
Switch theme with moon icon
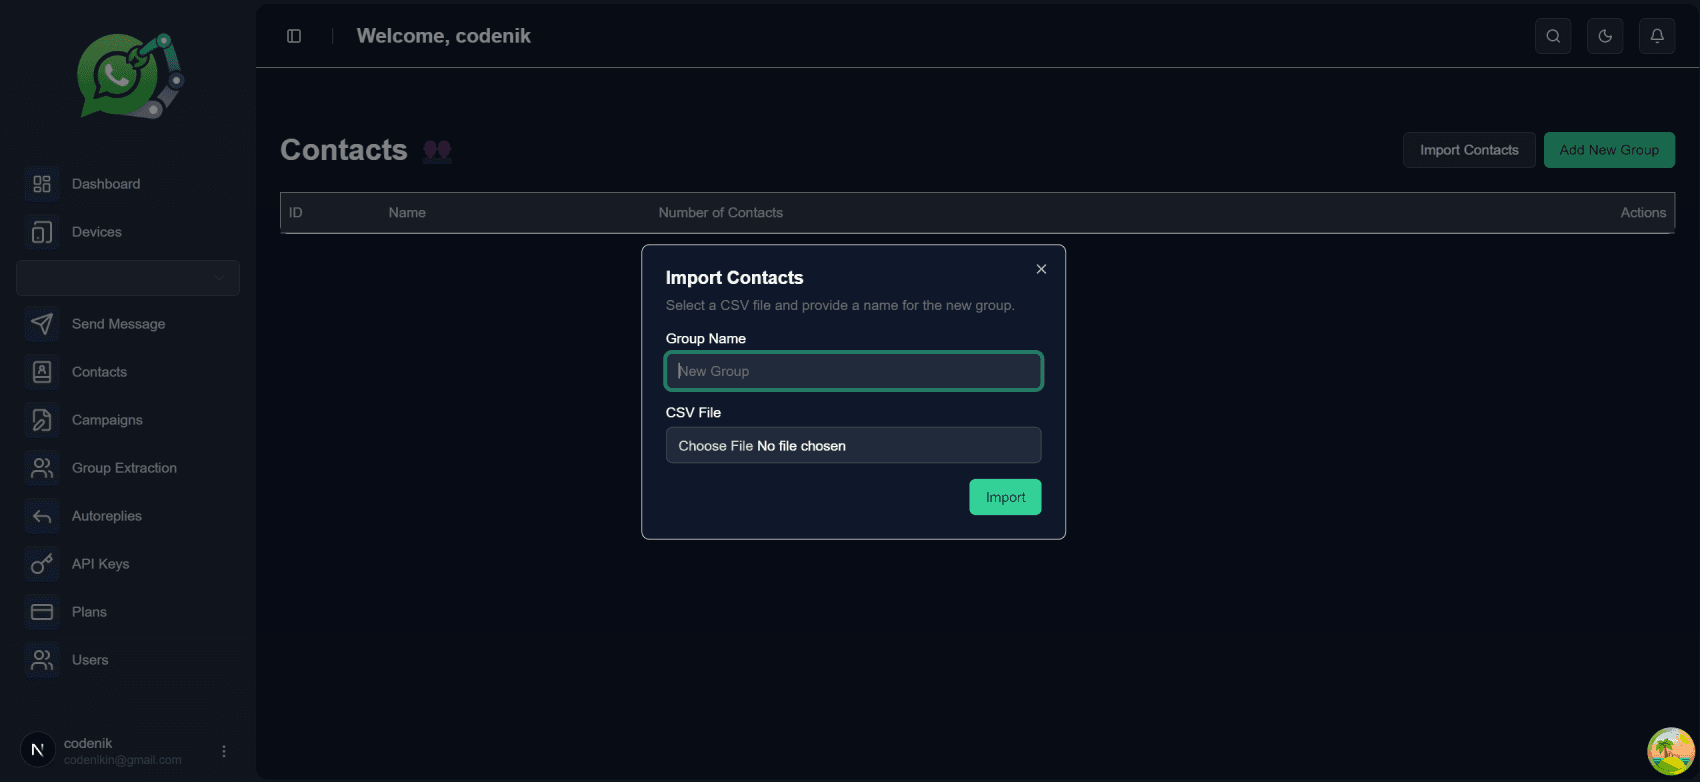(x=1605, y=36)
